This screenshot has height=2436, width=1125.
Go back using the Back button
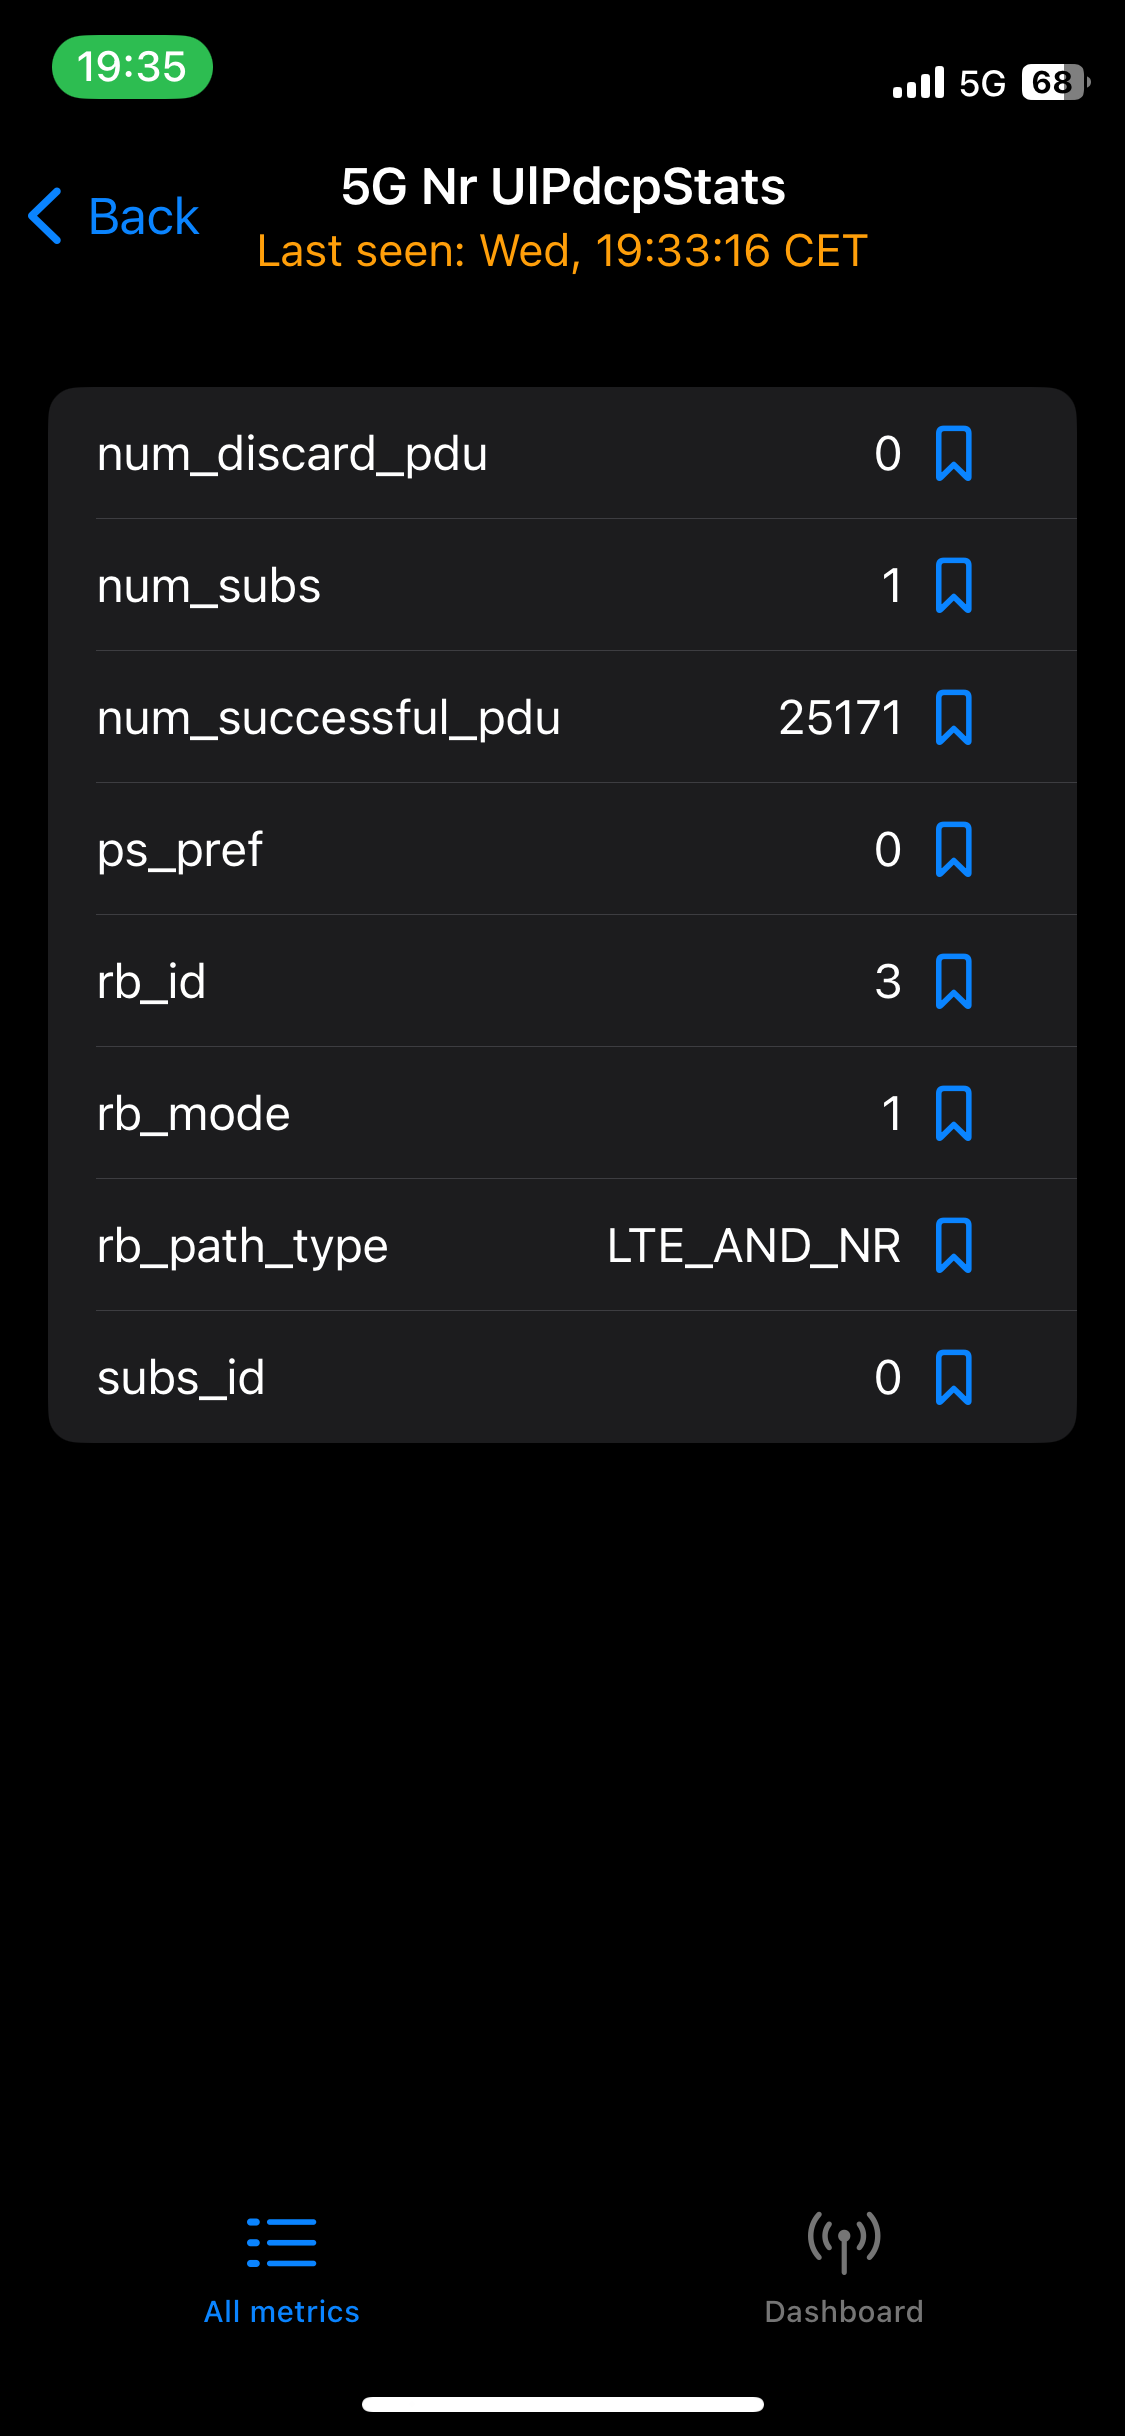(113, 216)
